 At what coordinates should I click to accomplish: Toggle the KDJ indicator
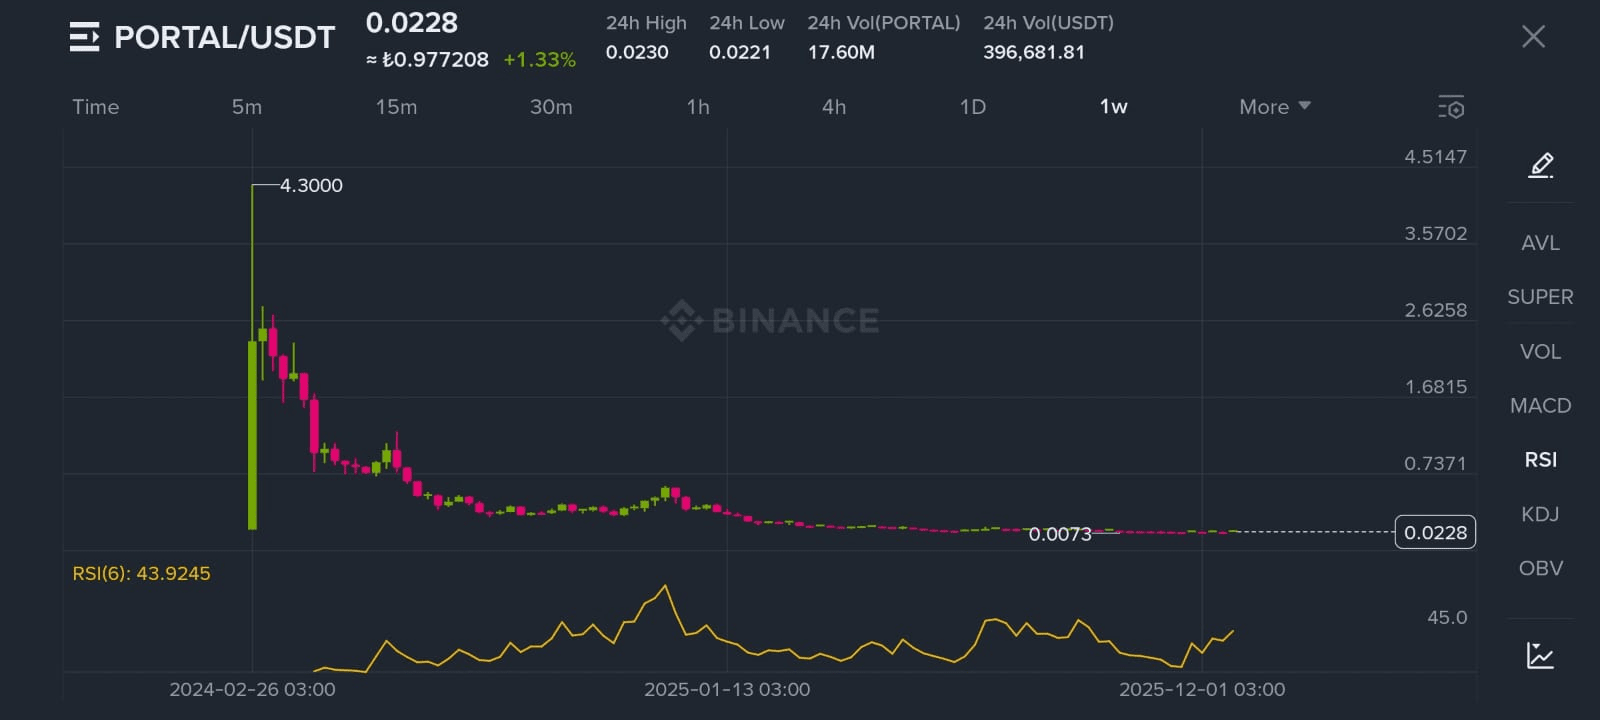(x=1540, y=514)
